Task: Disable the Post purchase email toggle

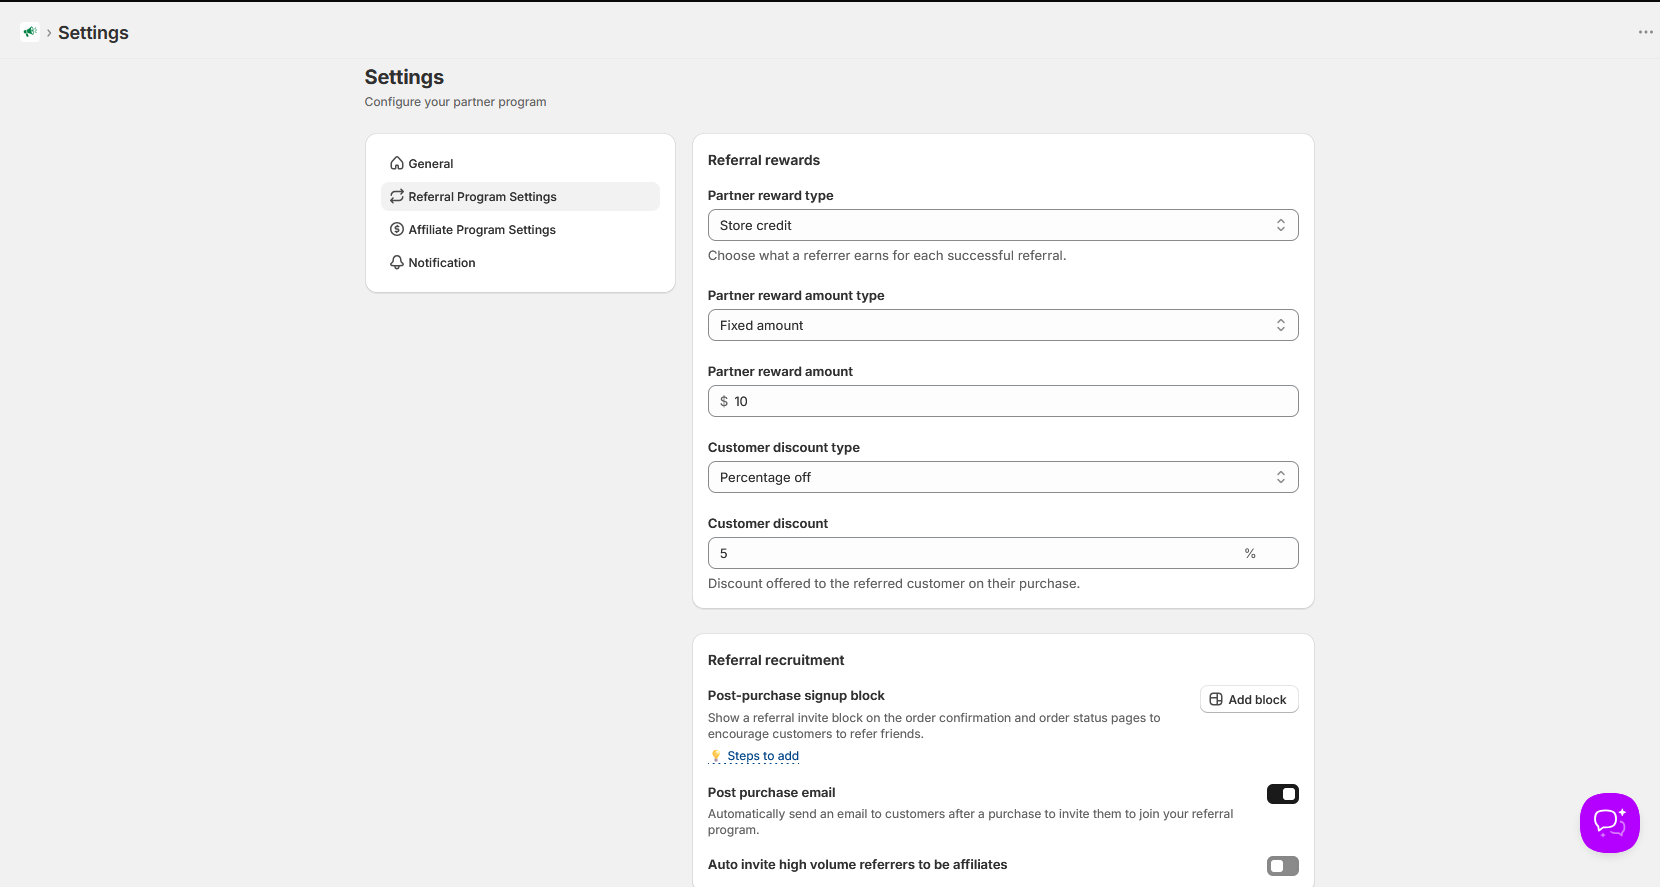Action: (x=1283, y=794)
